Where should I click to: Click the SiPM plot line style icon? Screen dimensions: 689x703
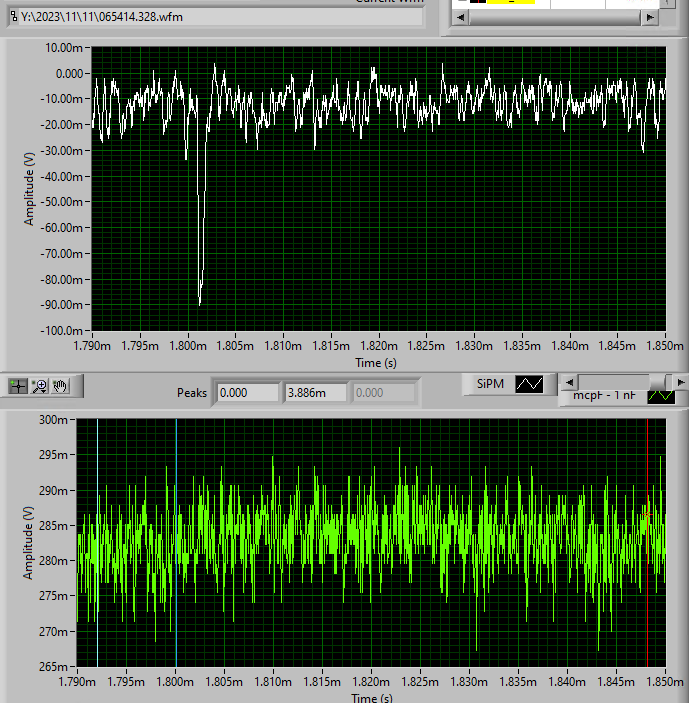pyautogui.click(x=529, y=383)
